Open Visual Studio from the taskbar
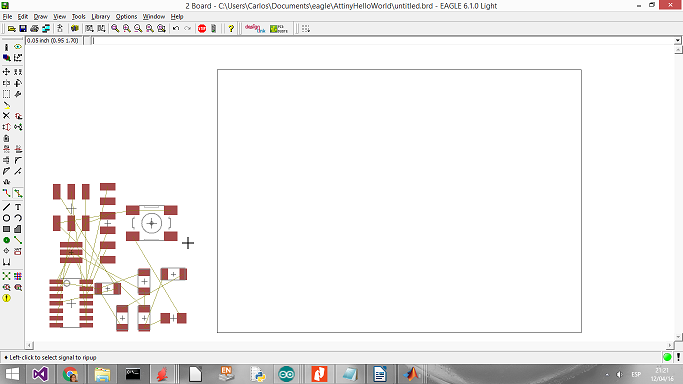Screen dimensions: 683x384 click(40, 374)
